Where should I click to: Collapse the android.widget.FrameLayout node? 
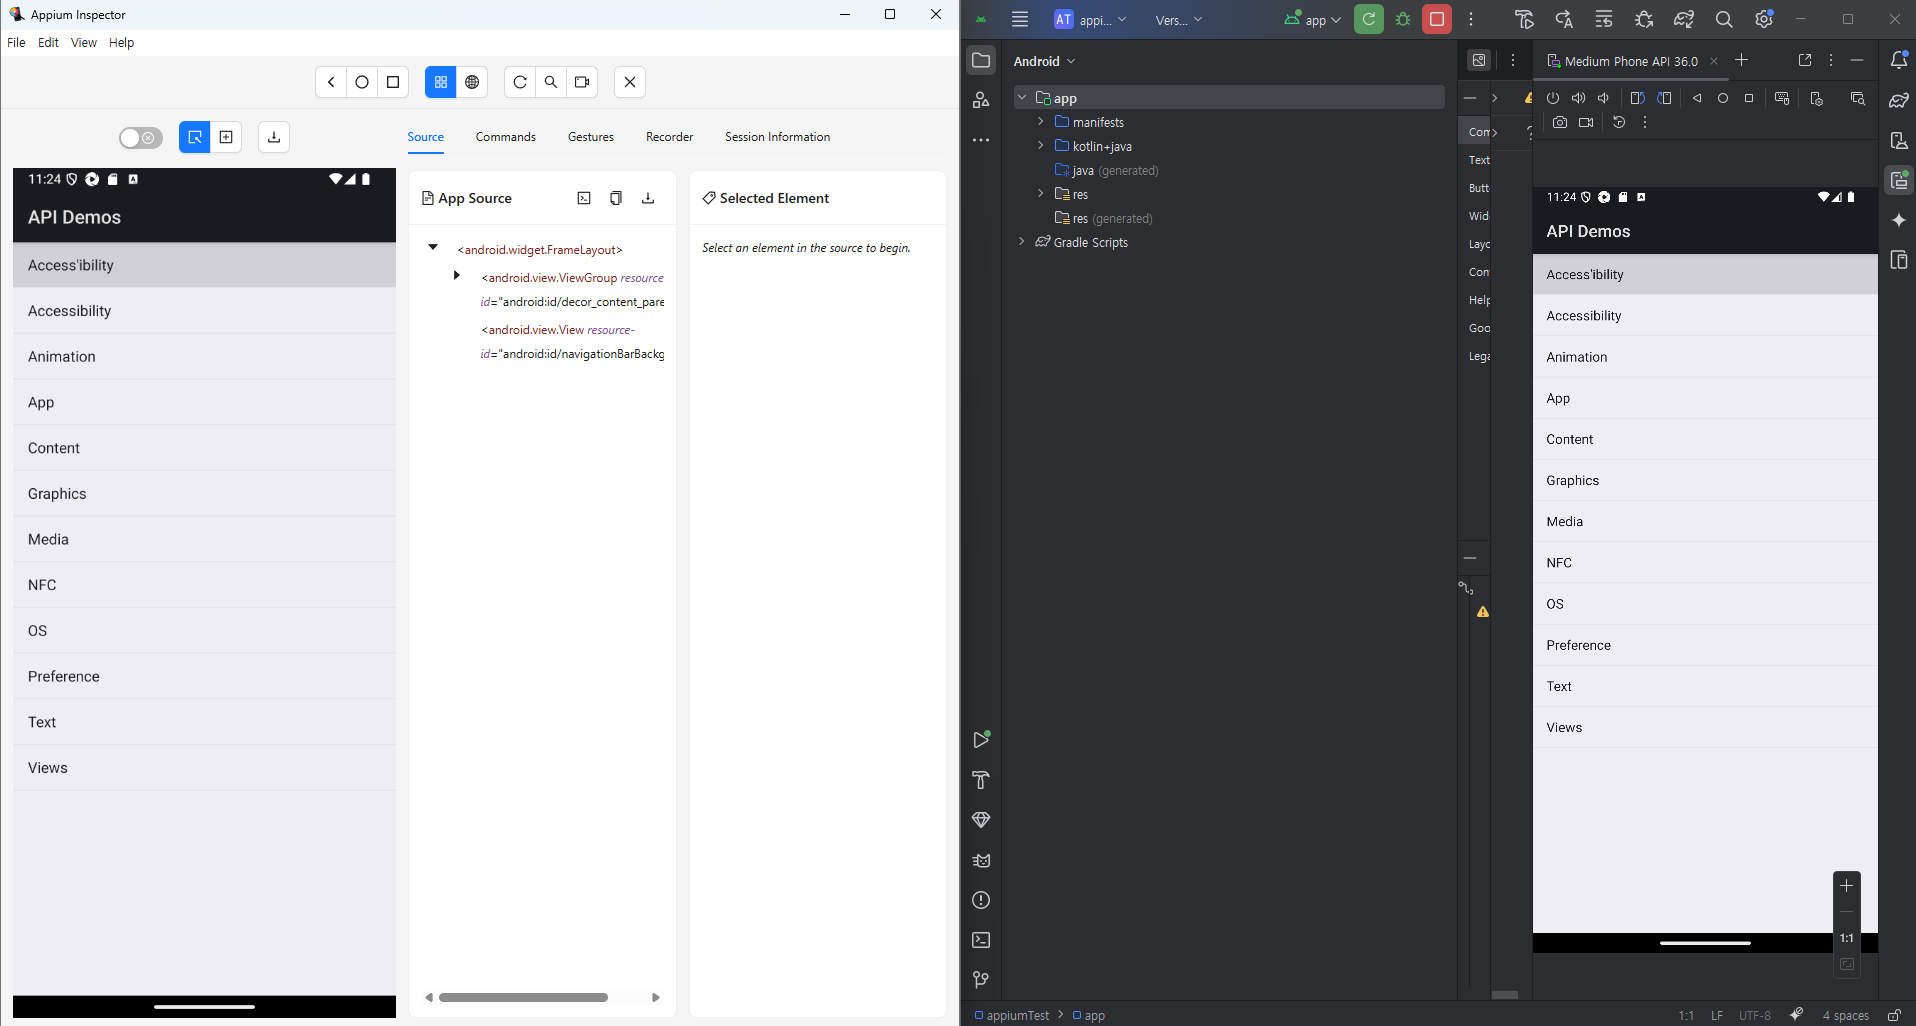[x=433, y=247]
